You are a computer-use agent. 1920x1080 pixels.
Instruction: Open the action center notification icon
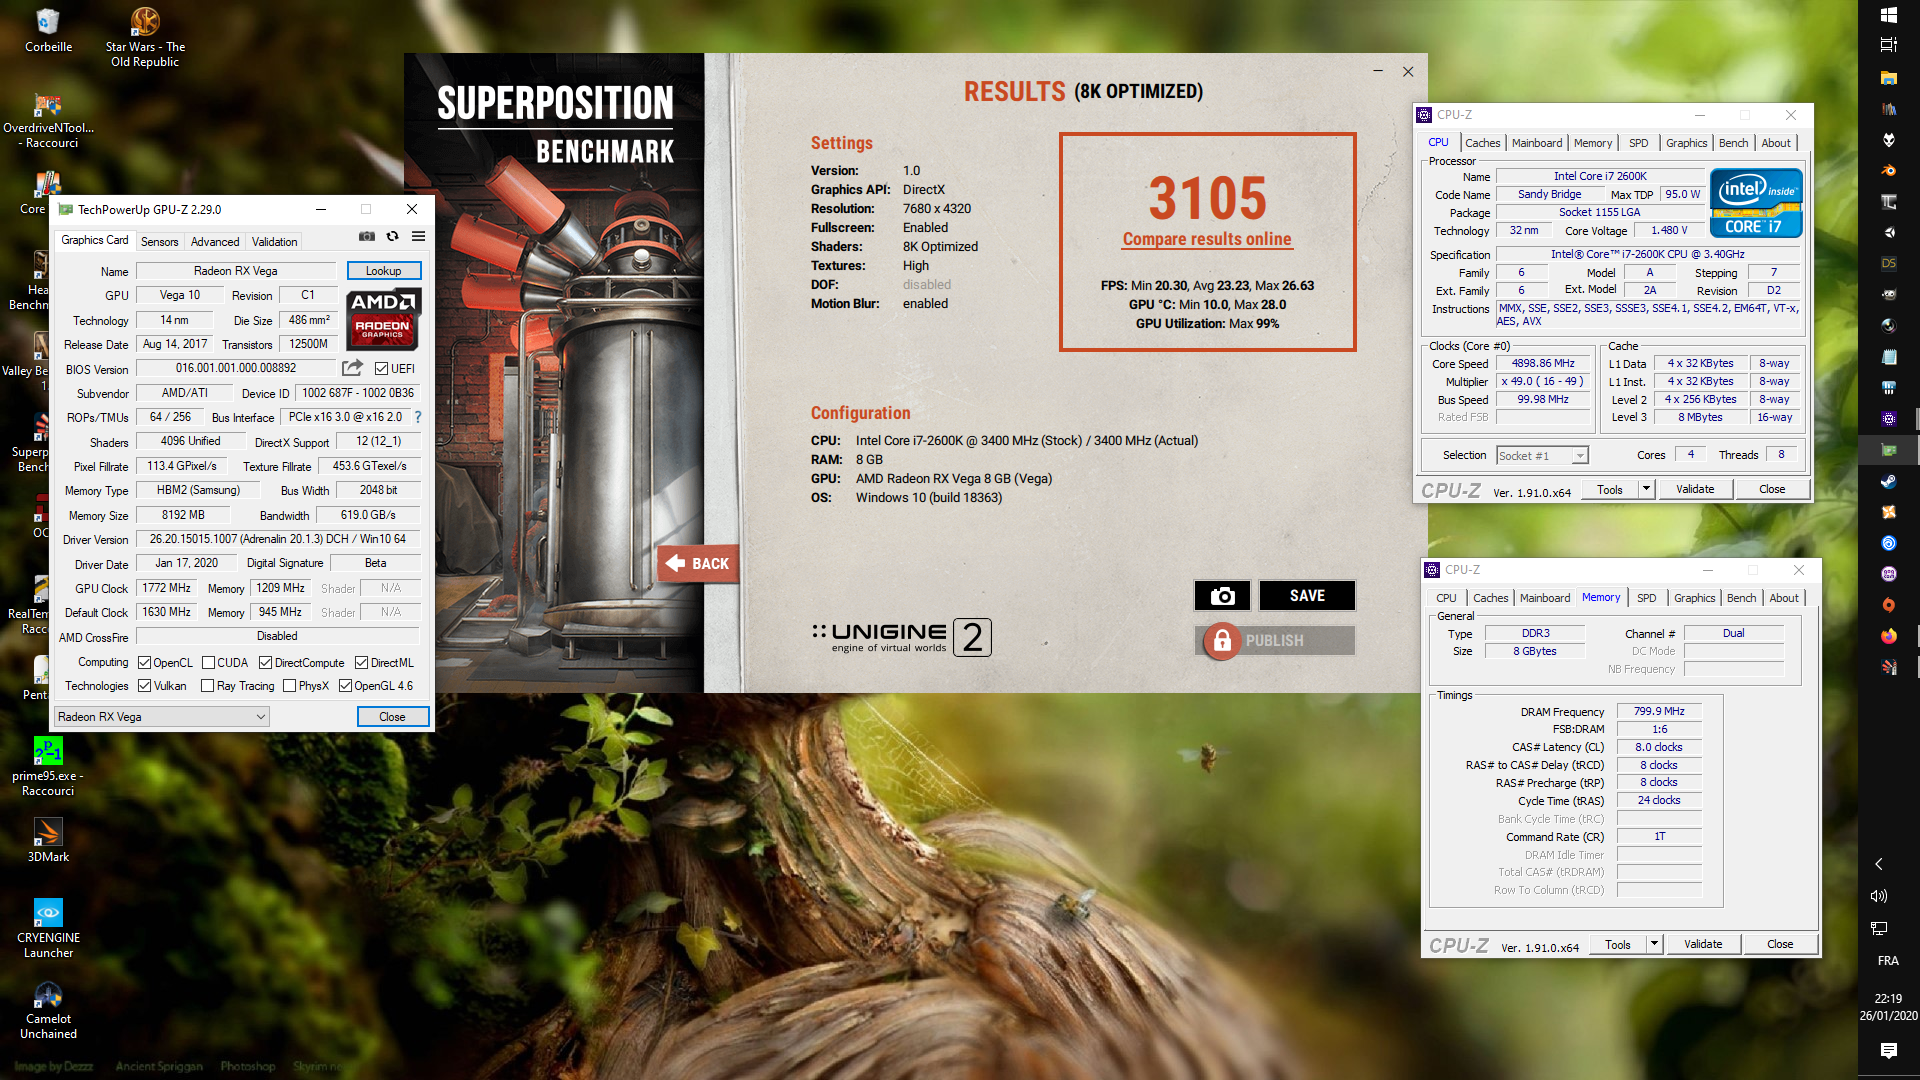[1889, 1050]
